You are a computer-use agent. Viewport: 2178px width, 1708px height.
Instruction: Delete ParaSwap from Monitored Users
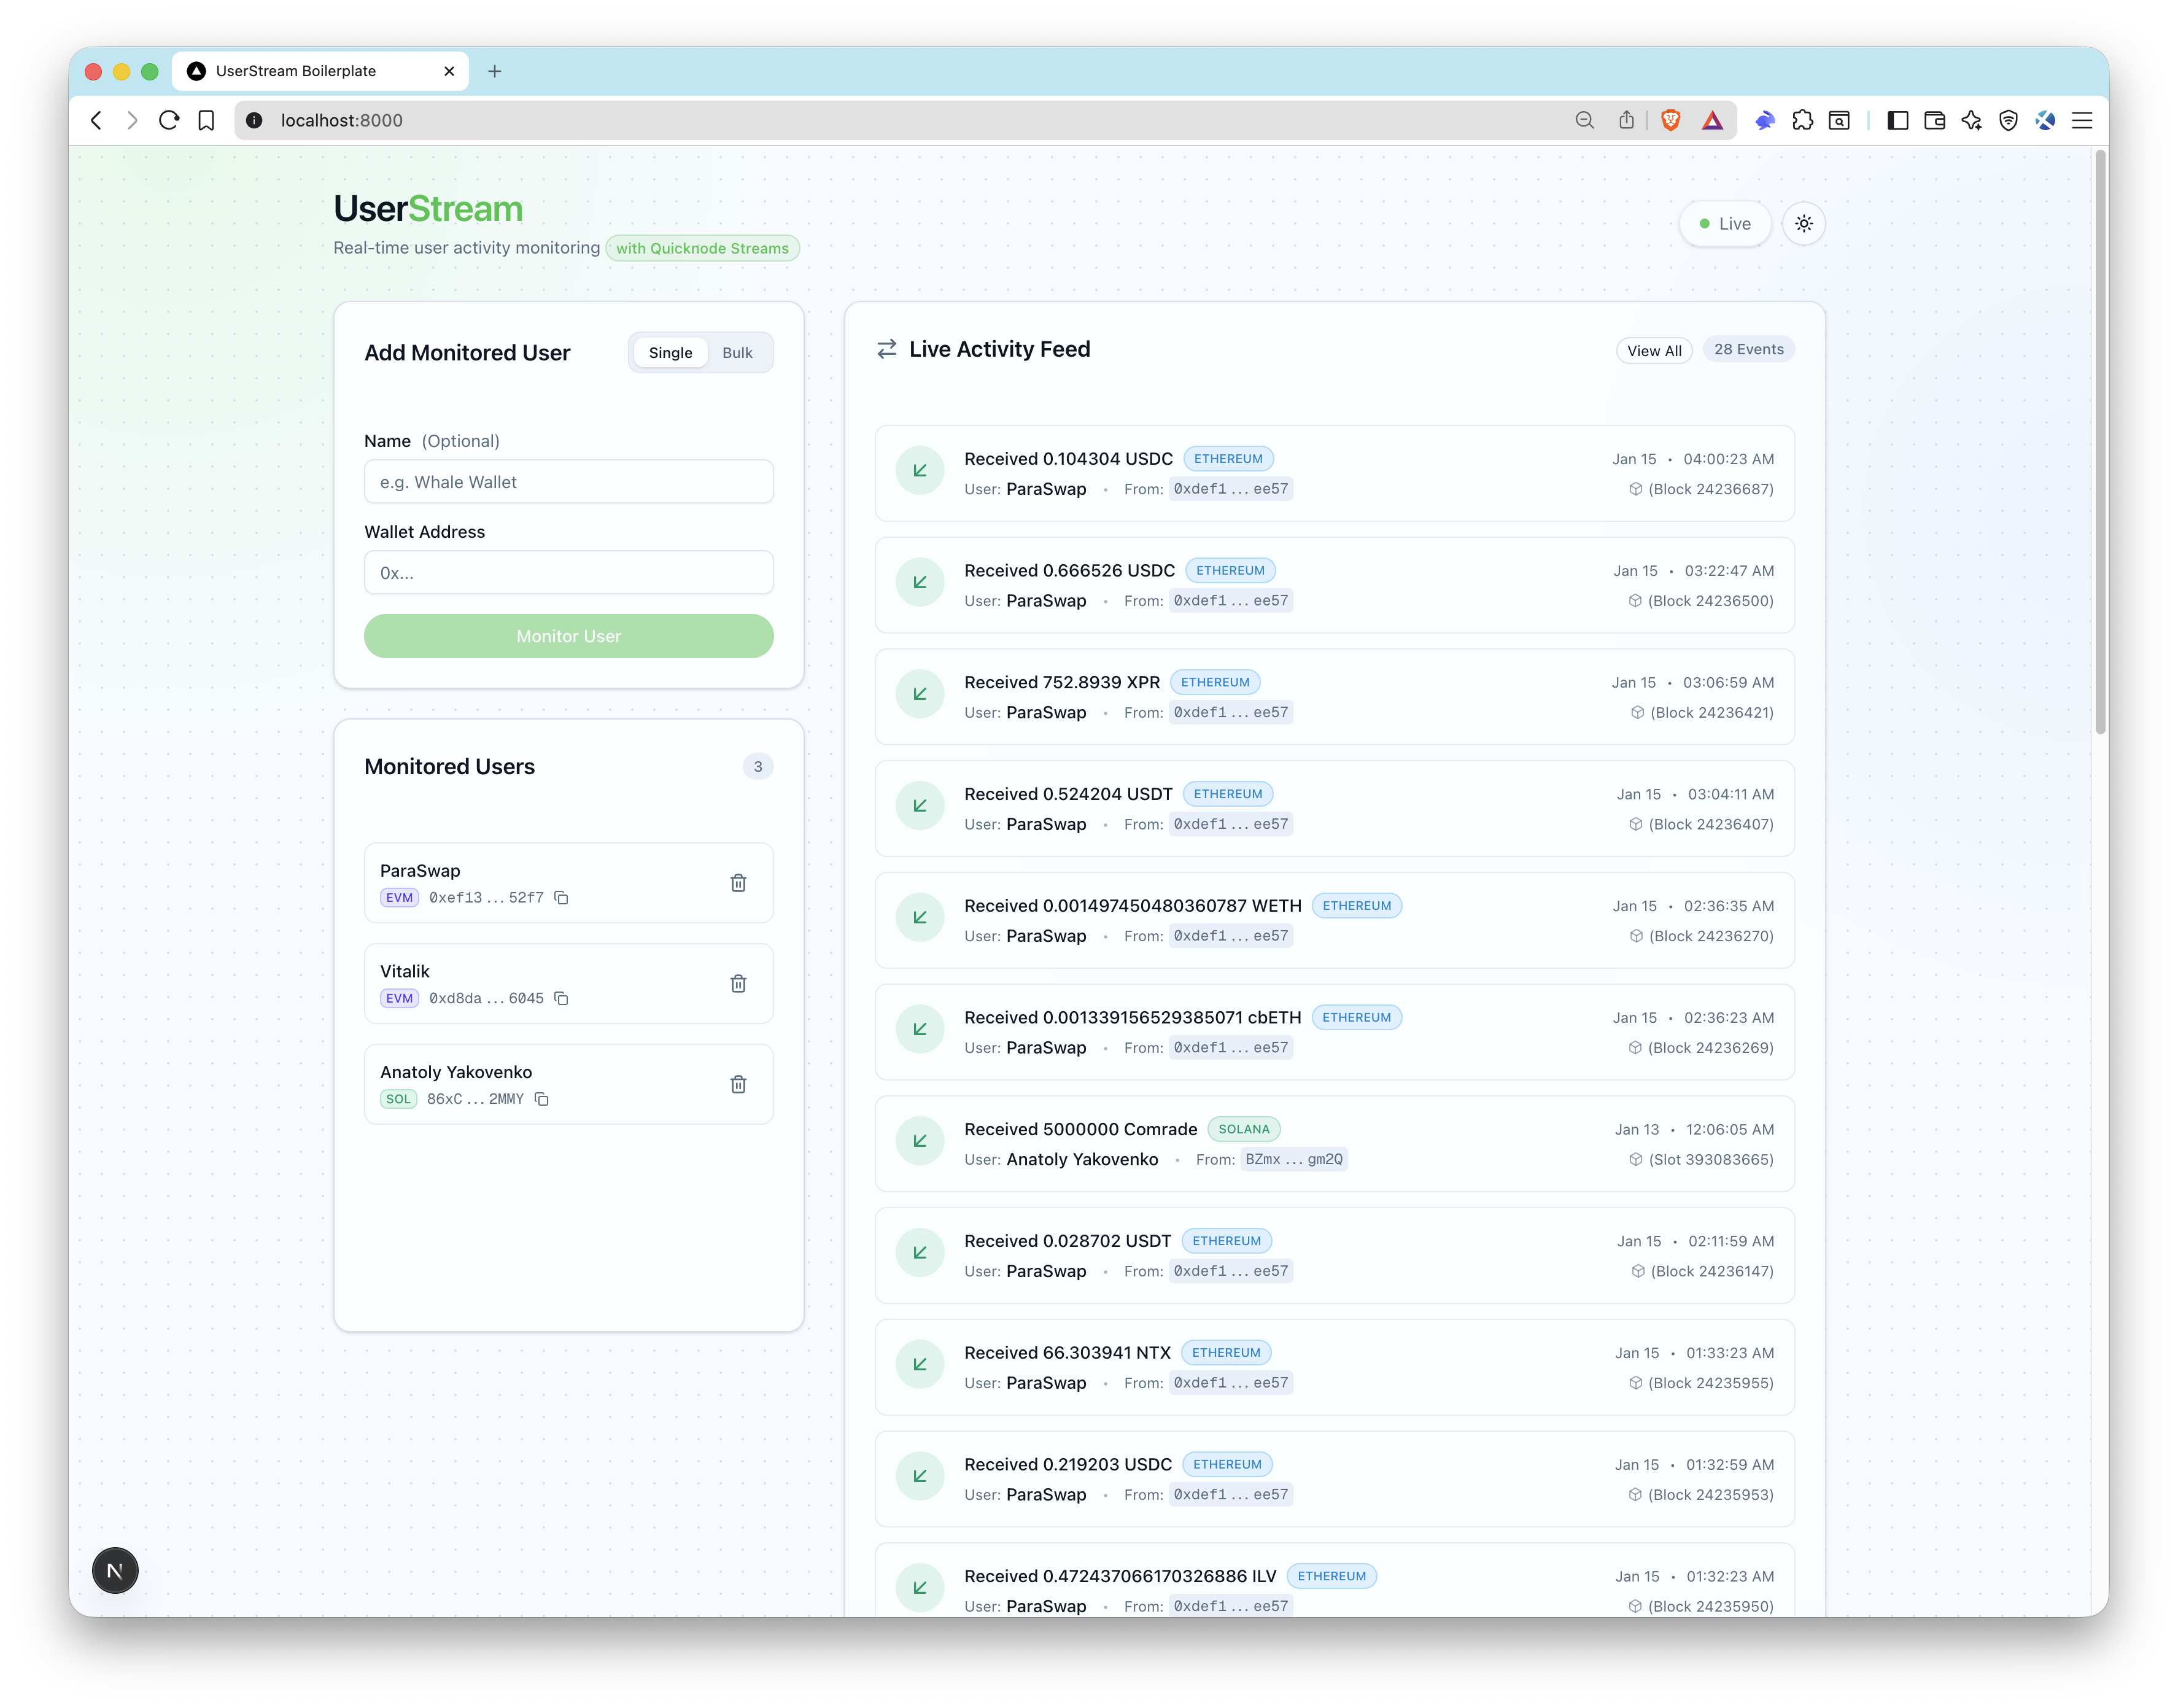click(739, 883)
